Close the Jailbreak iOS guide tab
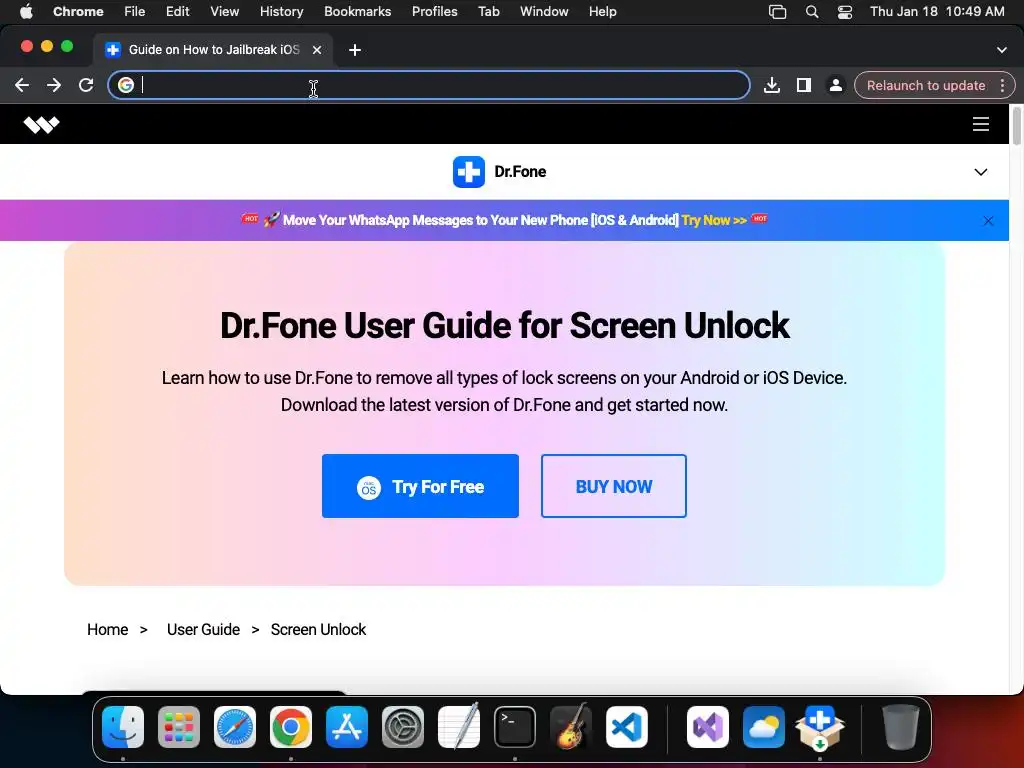 317,50
